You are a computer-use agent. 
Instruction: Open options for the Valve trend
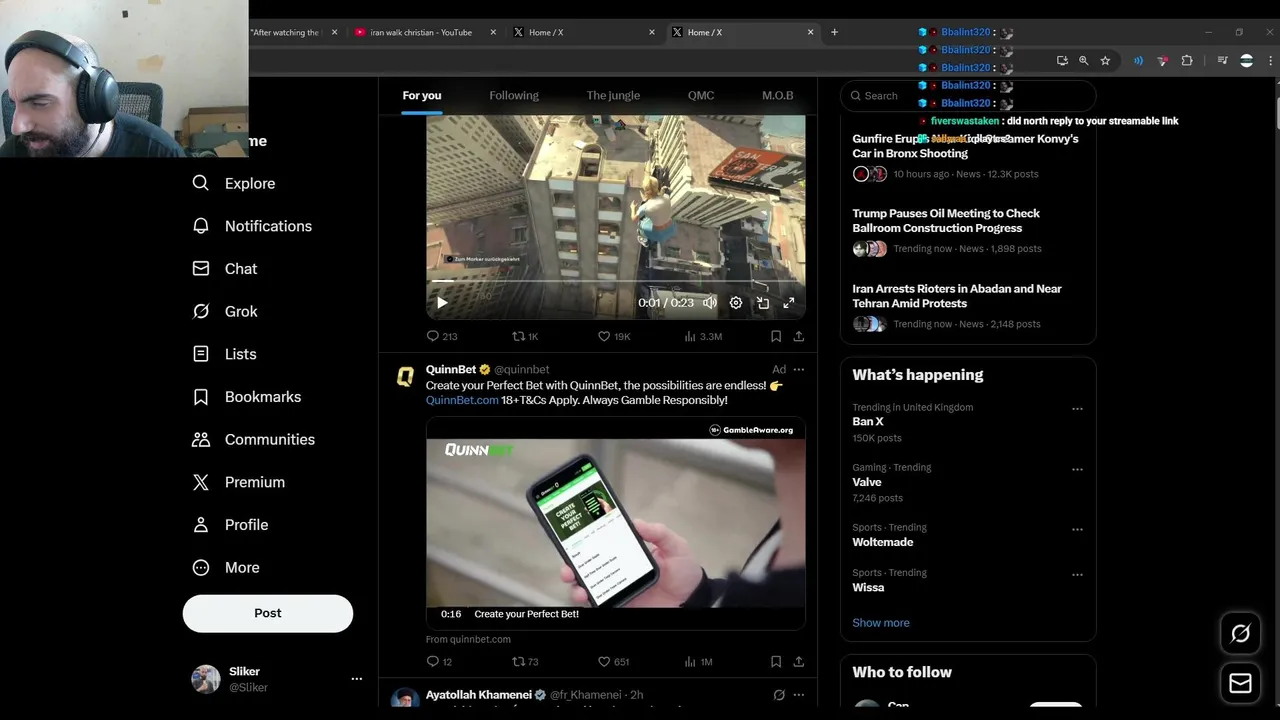point(1077,469)
